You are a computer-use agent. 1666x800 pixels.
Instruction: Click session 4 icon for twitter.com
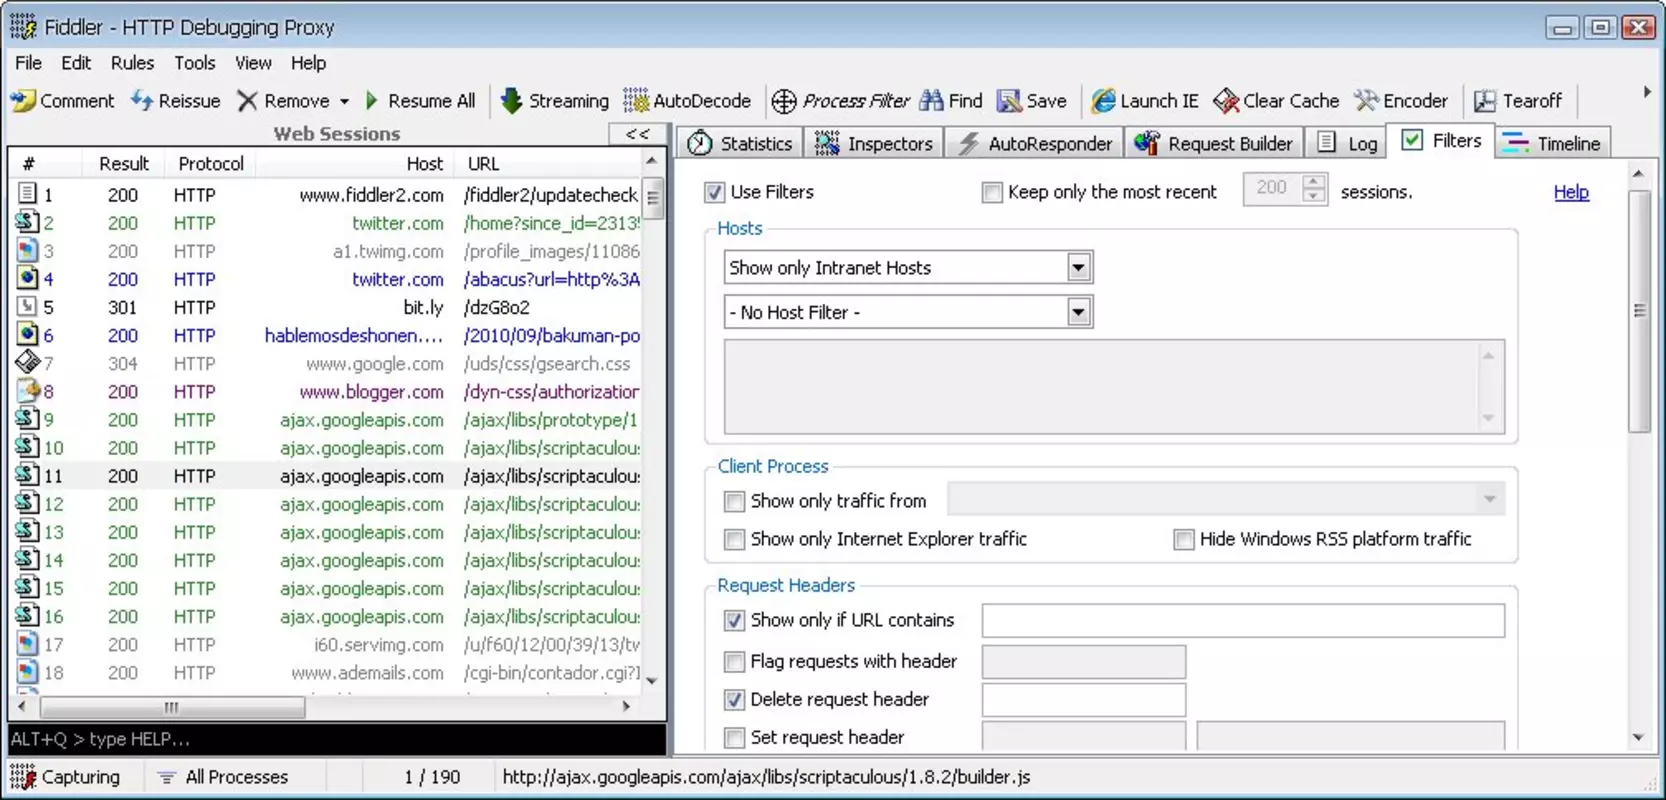coord(28,278)
